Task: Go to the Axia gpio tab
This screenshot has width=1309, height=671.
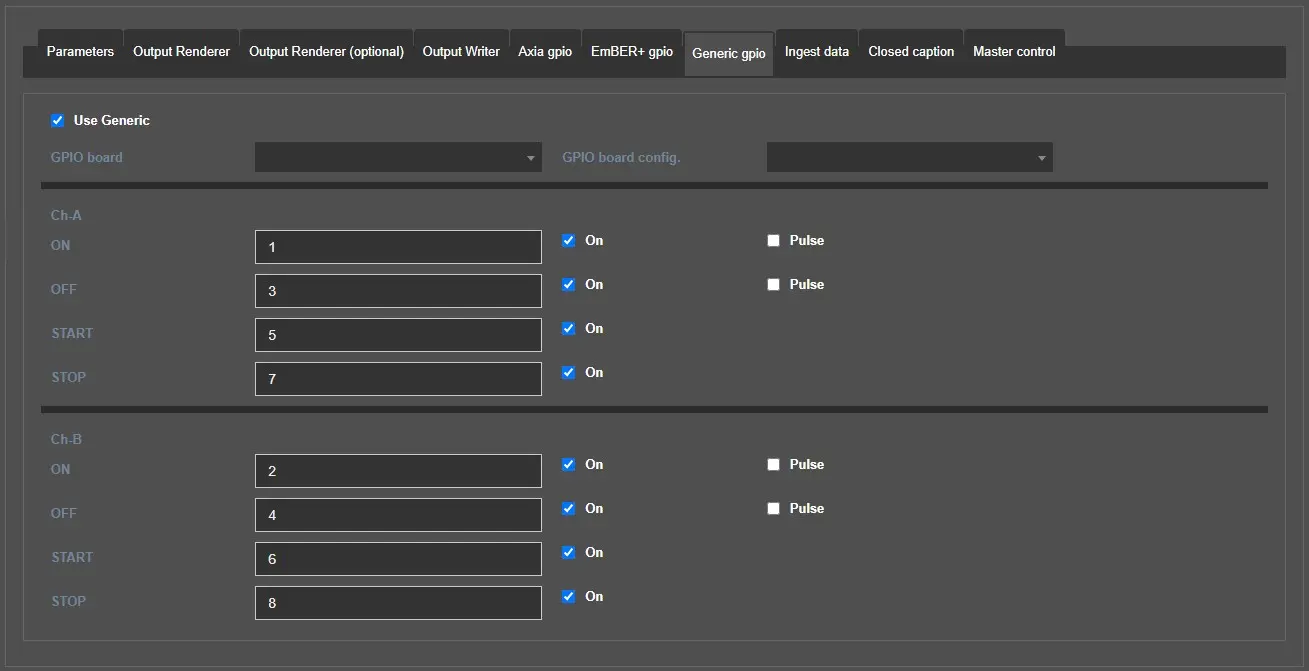Action: coord(545,52)
